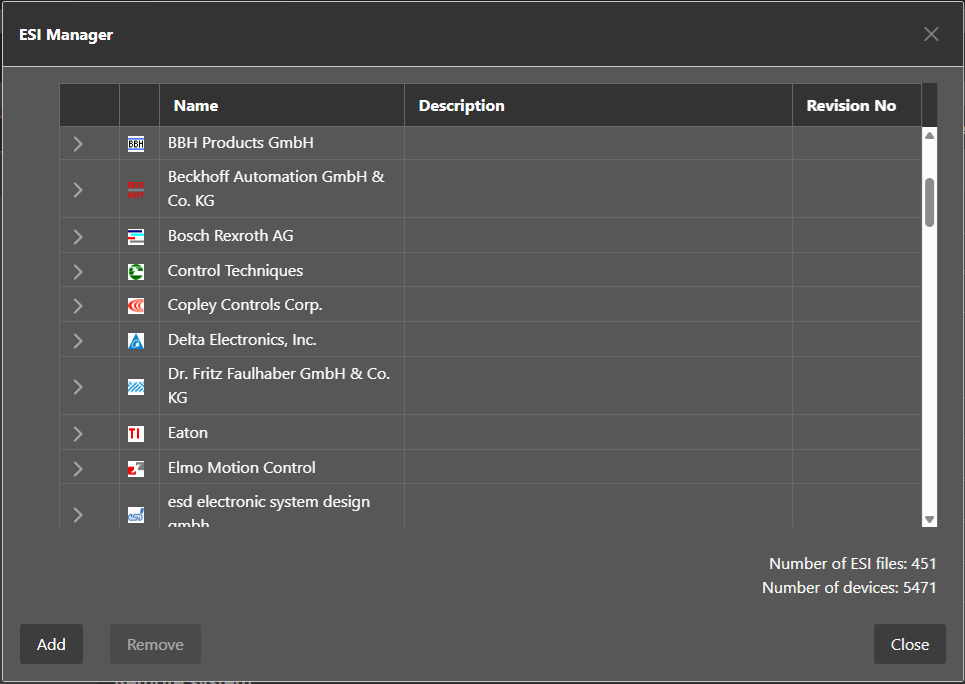Select the Beckhoff Automation GmbH & Co. KG text
Viewport: 965px width, 684px height.
pyautogui.click(x=276, y=188)
